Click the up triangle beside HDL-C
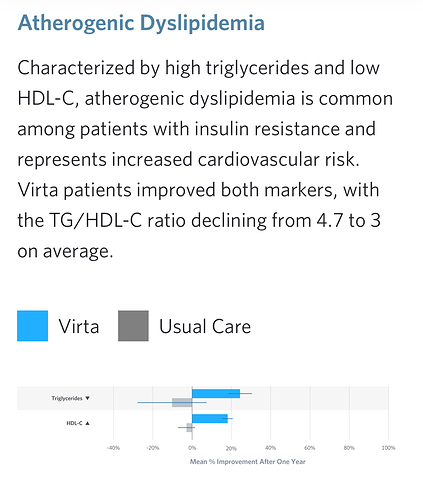423x500 pixels. pyautogui.click(x=87, y=423)
